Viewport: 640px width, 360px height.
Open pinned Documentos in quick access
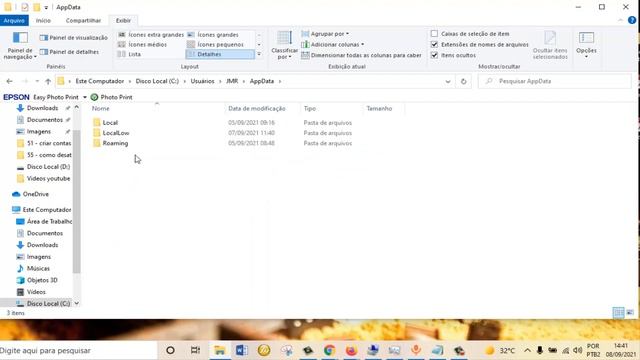coord(44,120)
